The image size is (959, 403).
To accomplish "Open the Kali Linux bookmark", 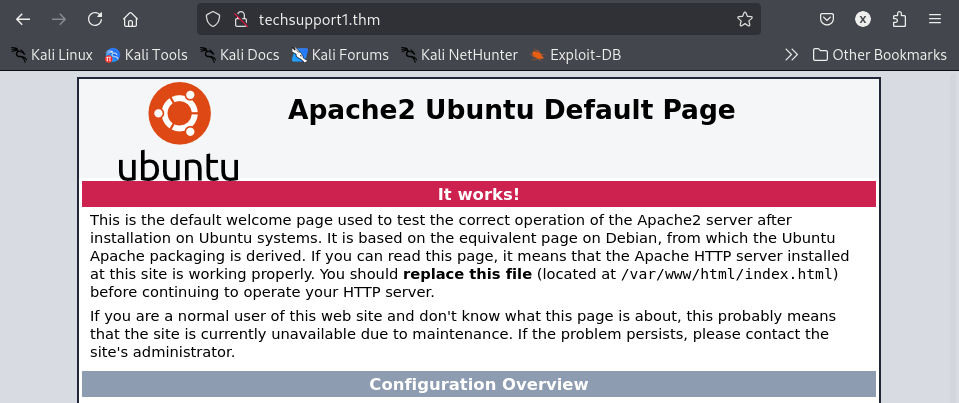I will tap(52, 55).
